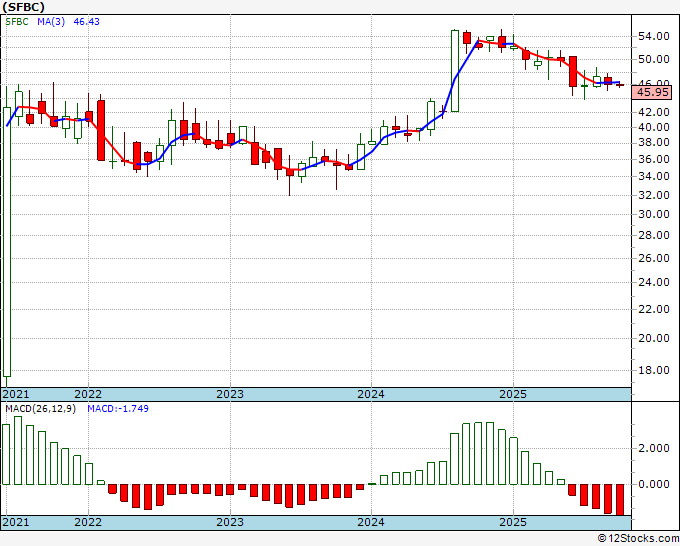Click the MACD:-1.749 value label
This screenshot has width=680, height=546.
[116, 409]
